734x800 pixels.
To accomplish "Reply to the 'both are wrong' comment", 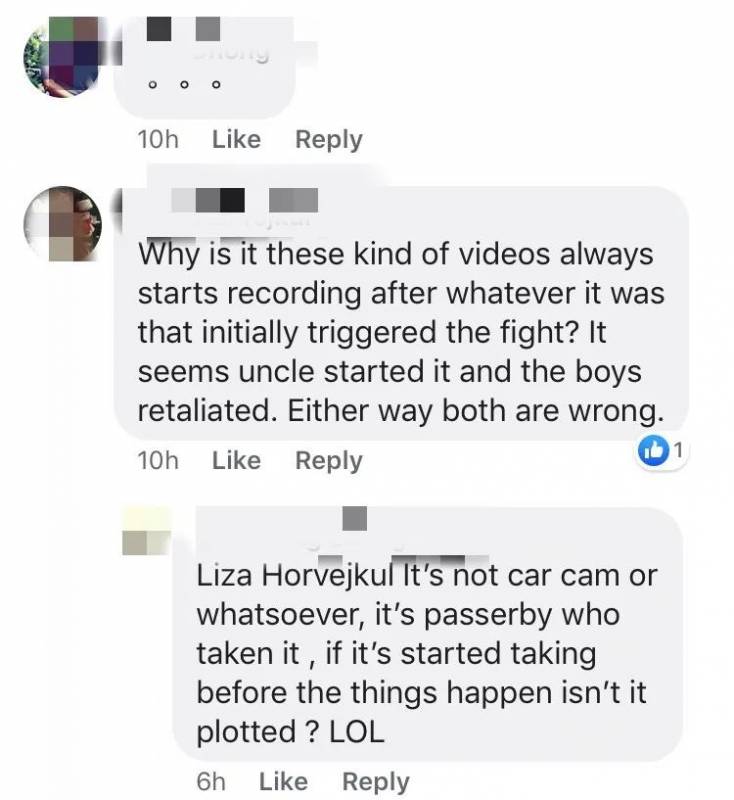I will (x=329, y=461).
